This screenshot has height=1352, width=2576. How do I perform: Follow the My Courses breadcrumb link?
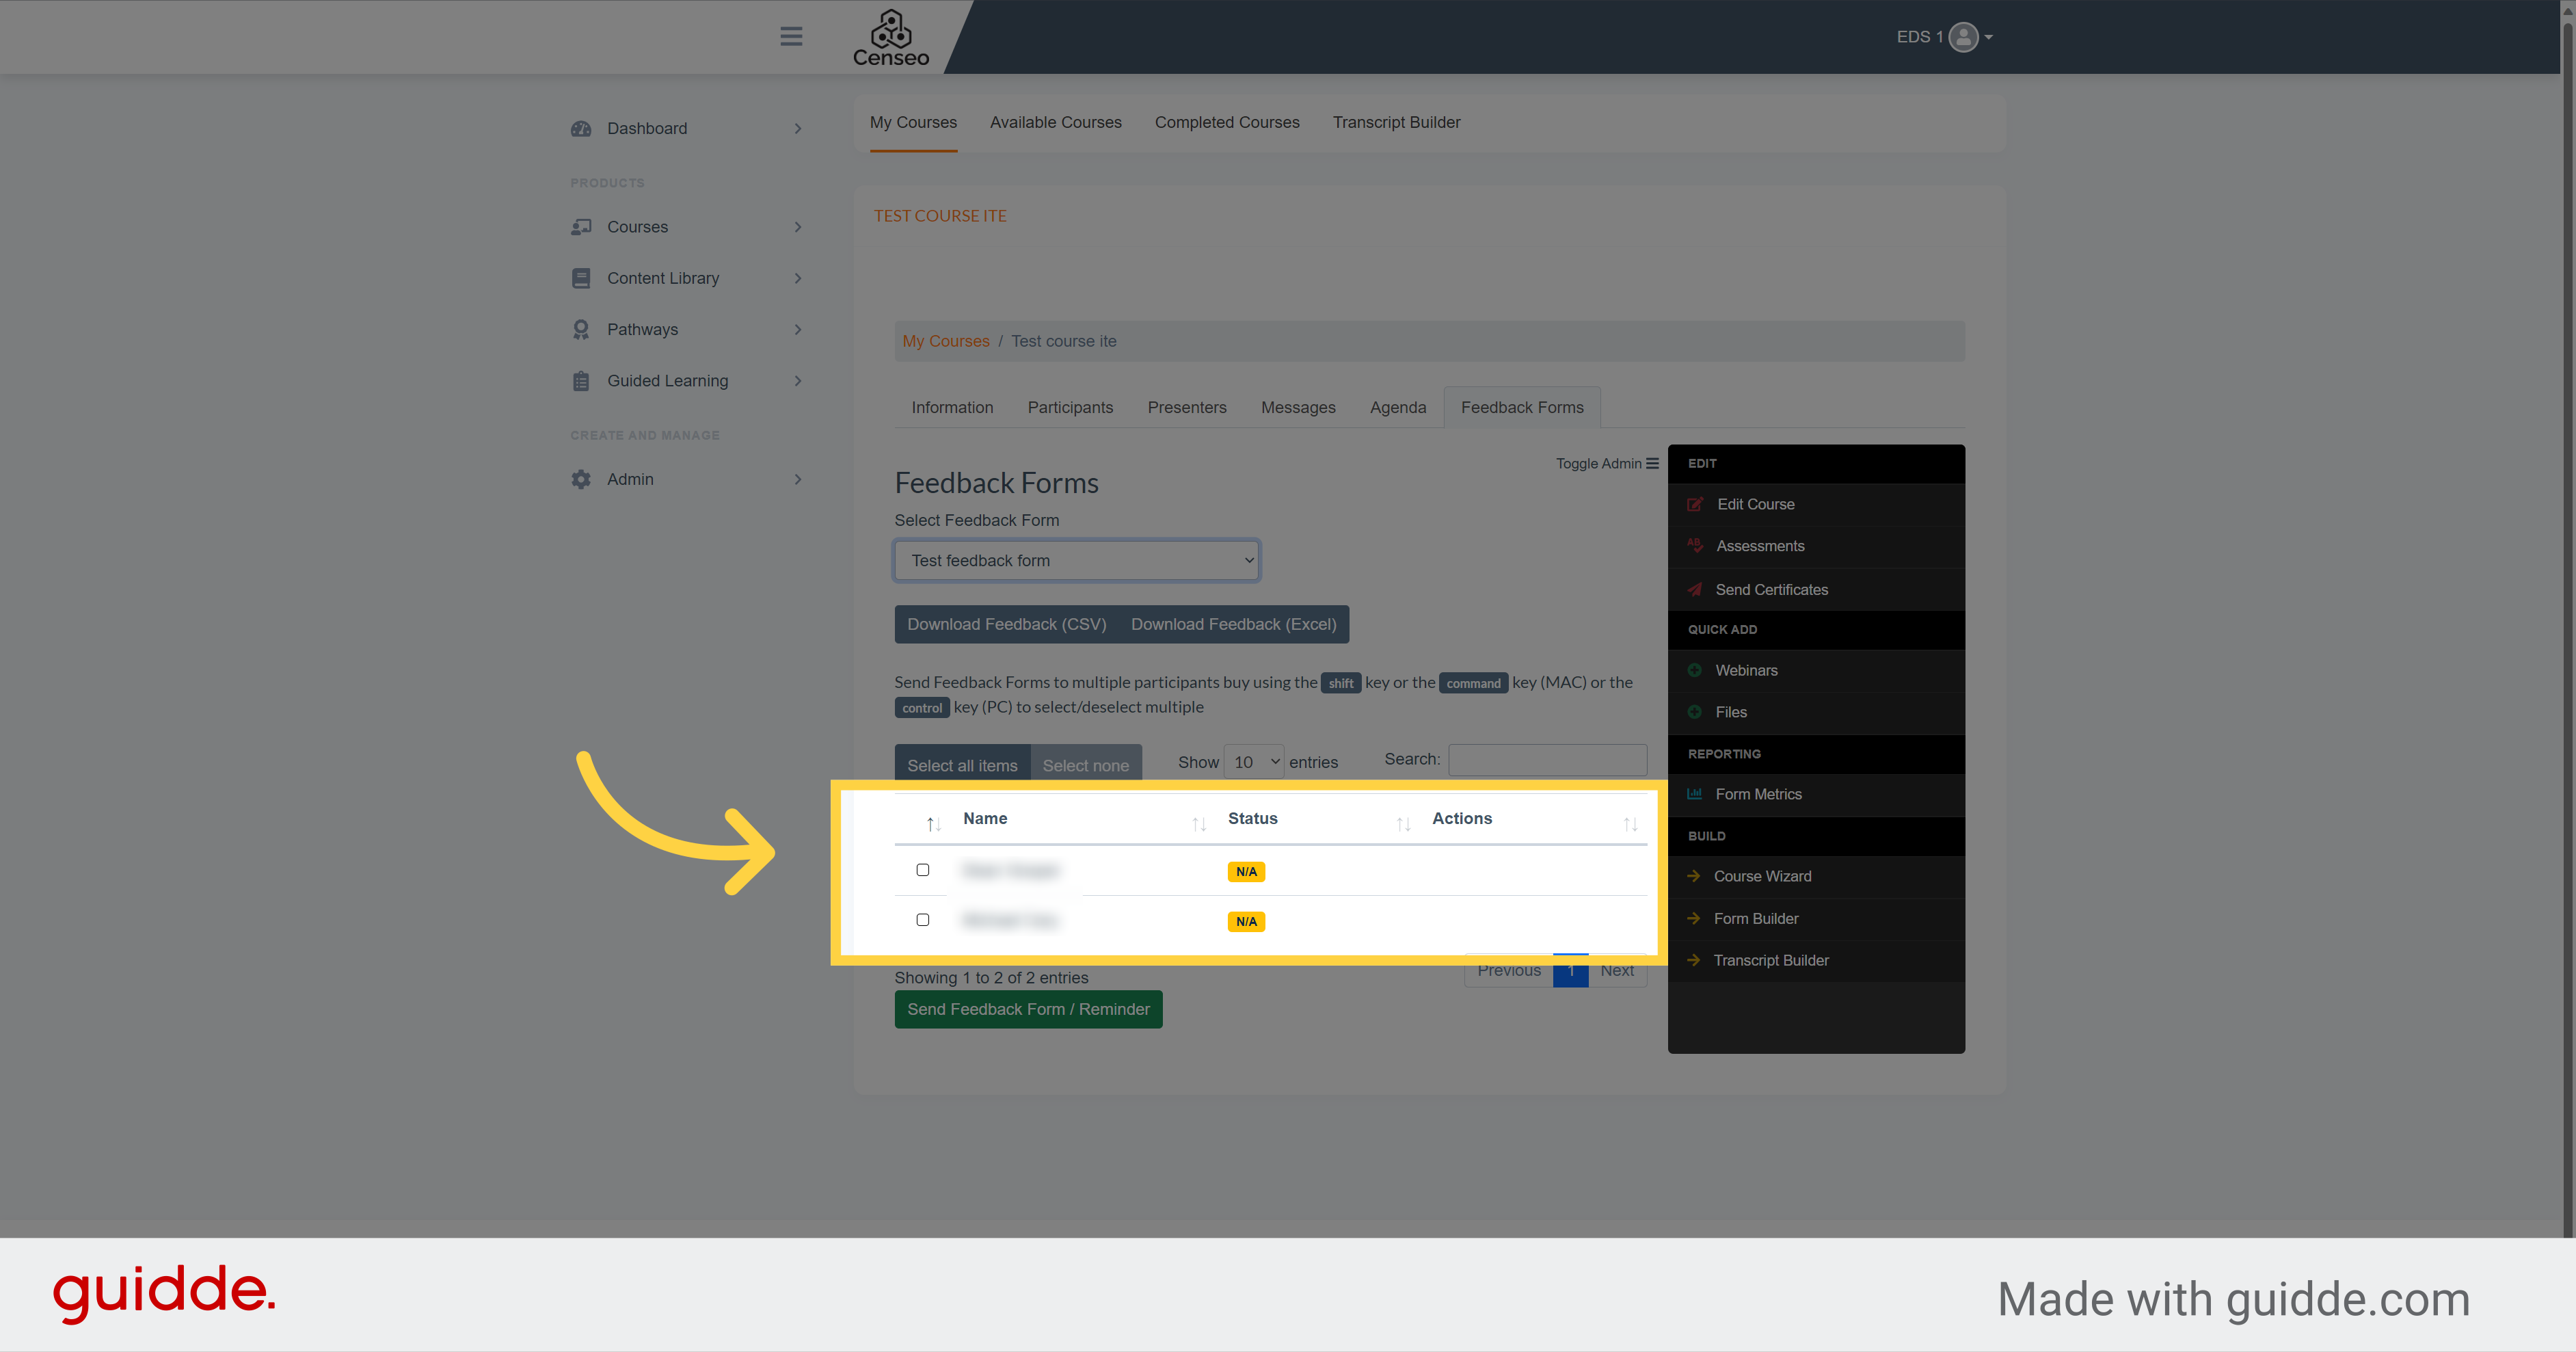click(x=945, y=341)
